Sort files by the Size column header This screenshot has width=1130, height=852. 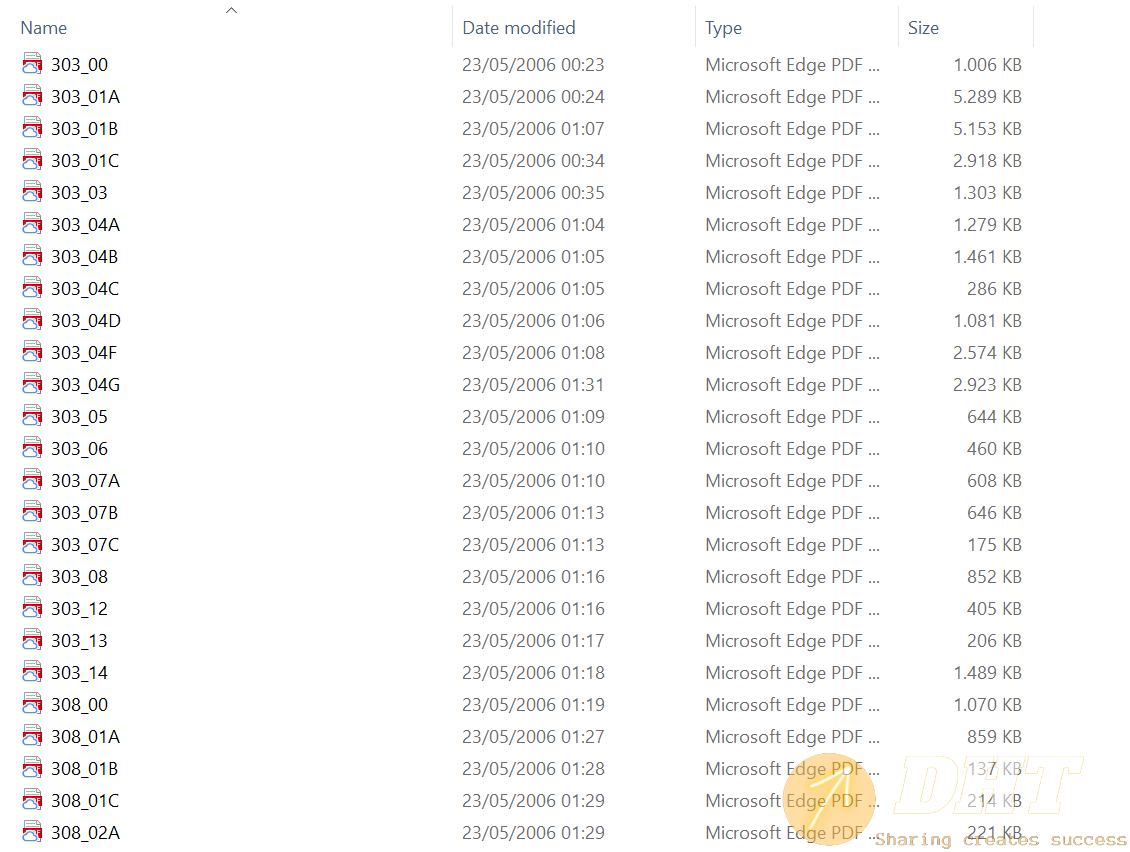923,28
